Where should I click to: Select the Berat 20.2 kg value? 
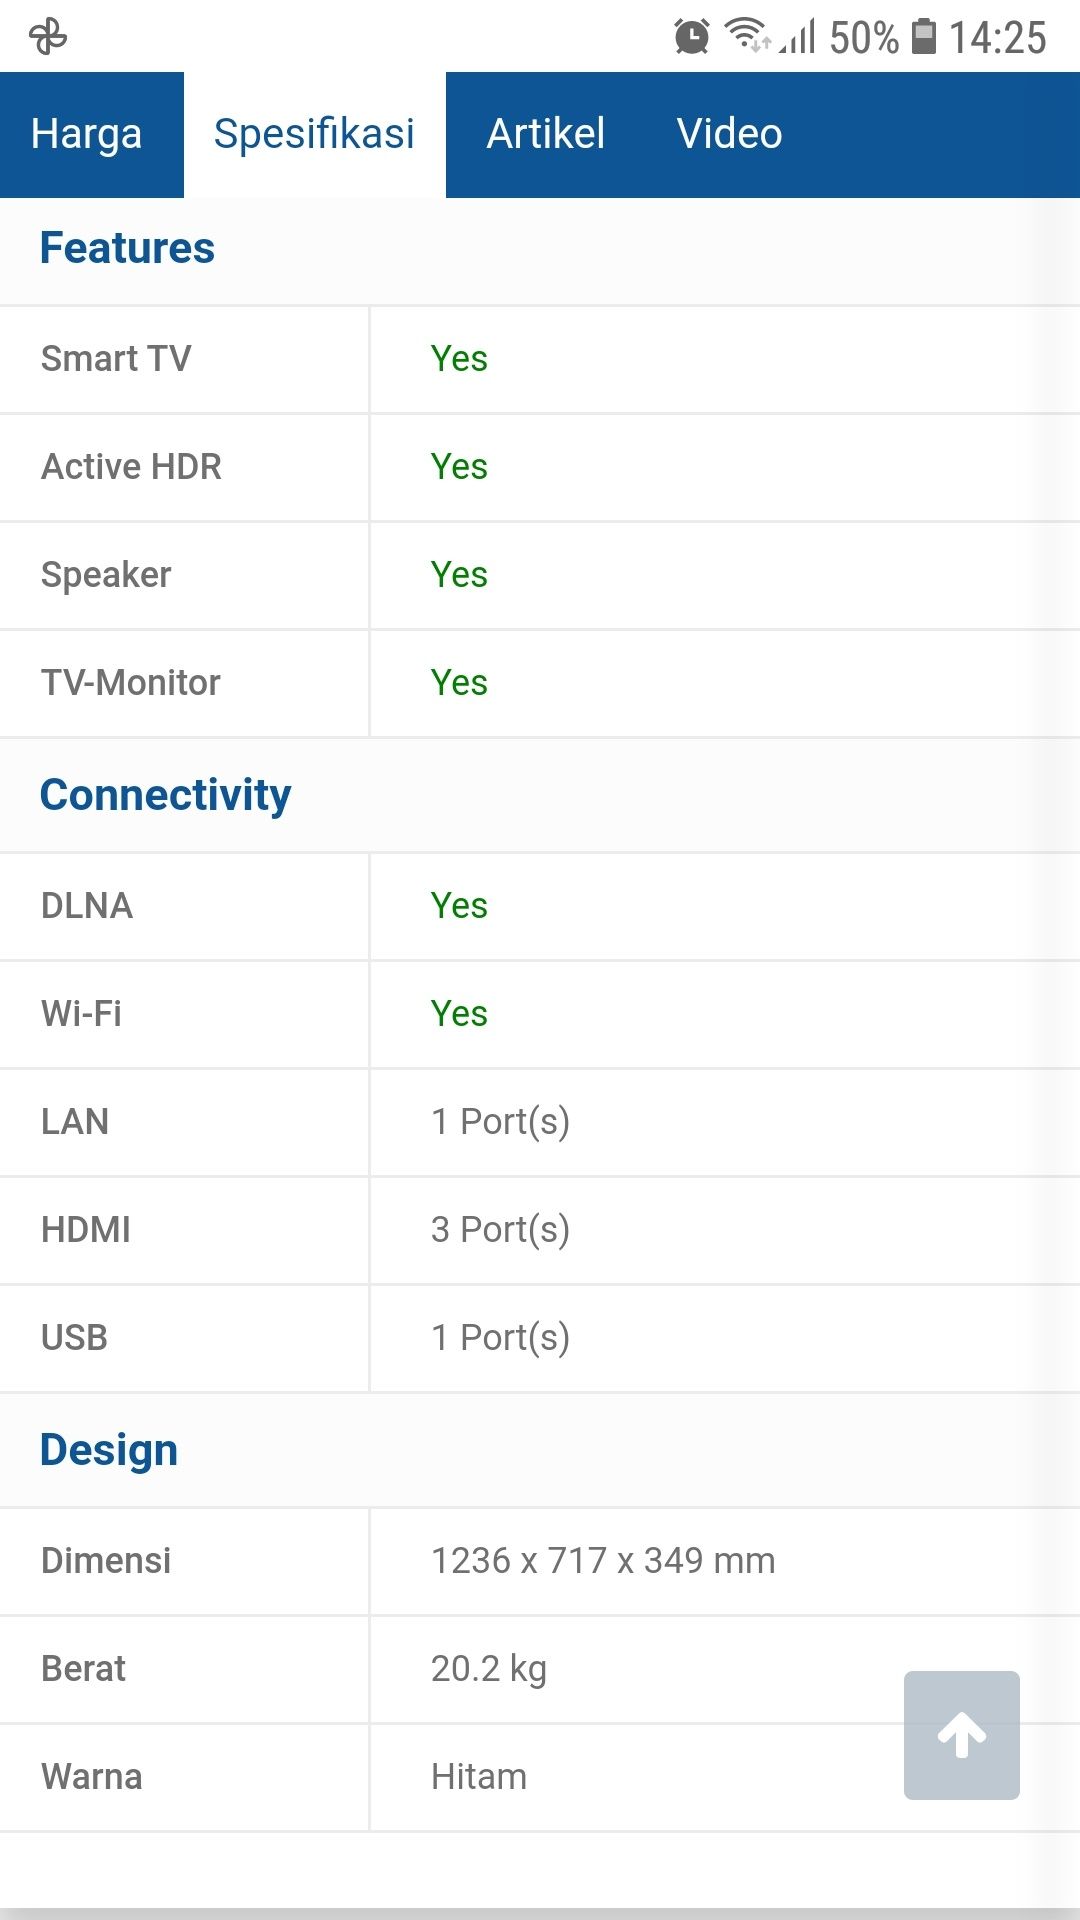click(x=489, y=1669)
